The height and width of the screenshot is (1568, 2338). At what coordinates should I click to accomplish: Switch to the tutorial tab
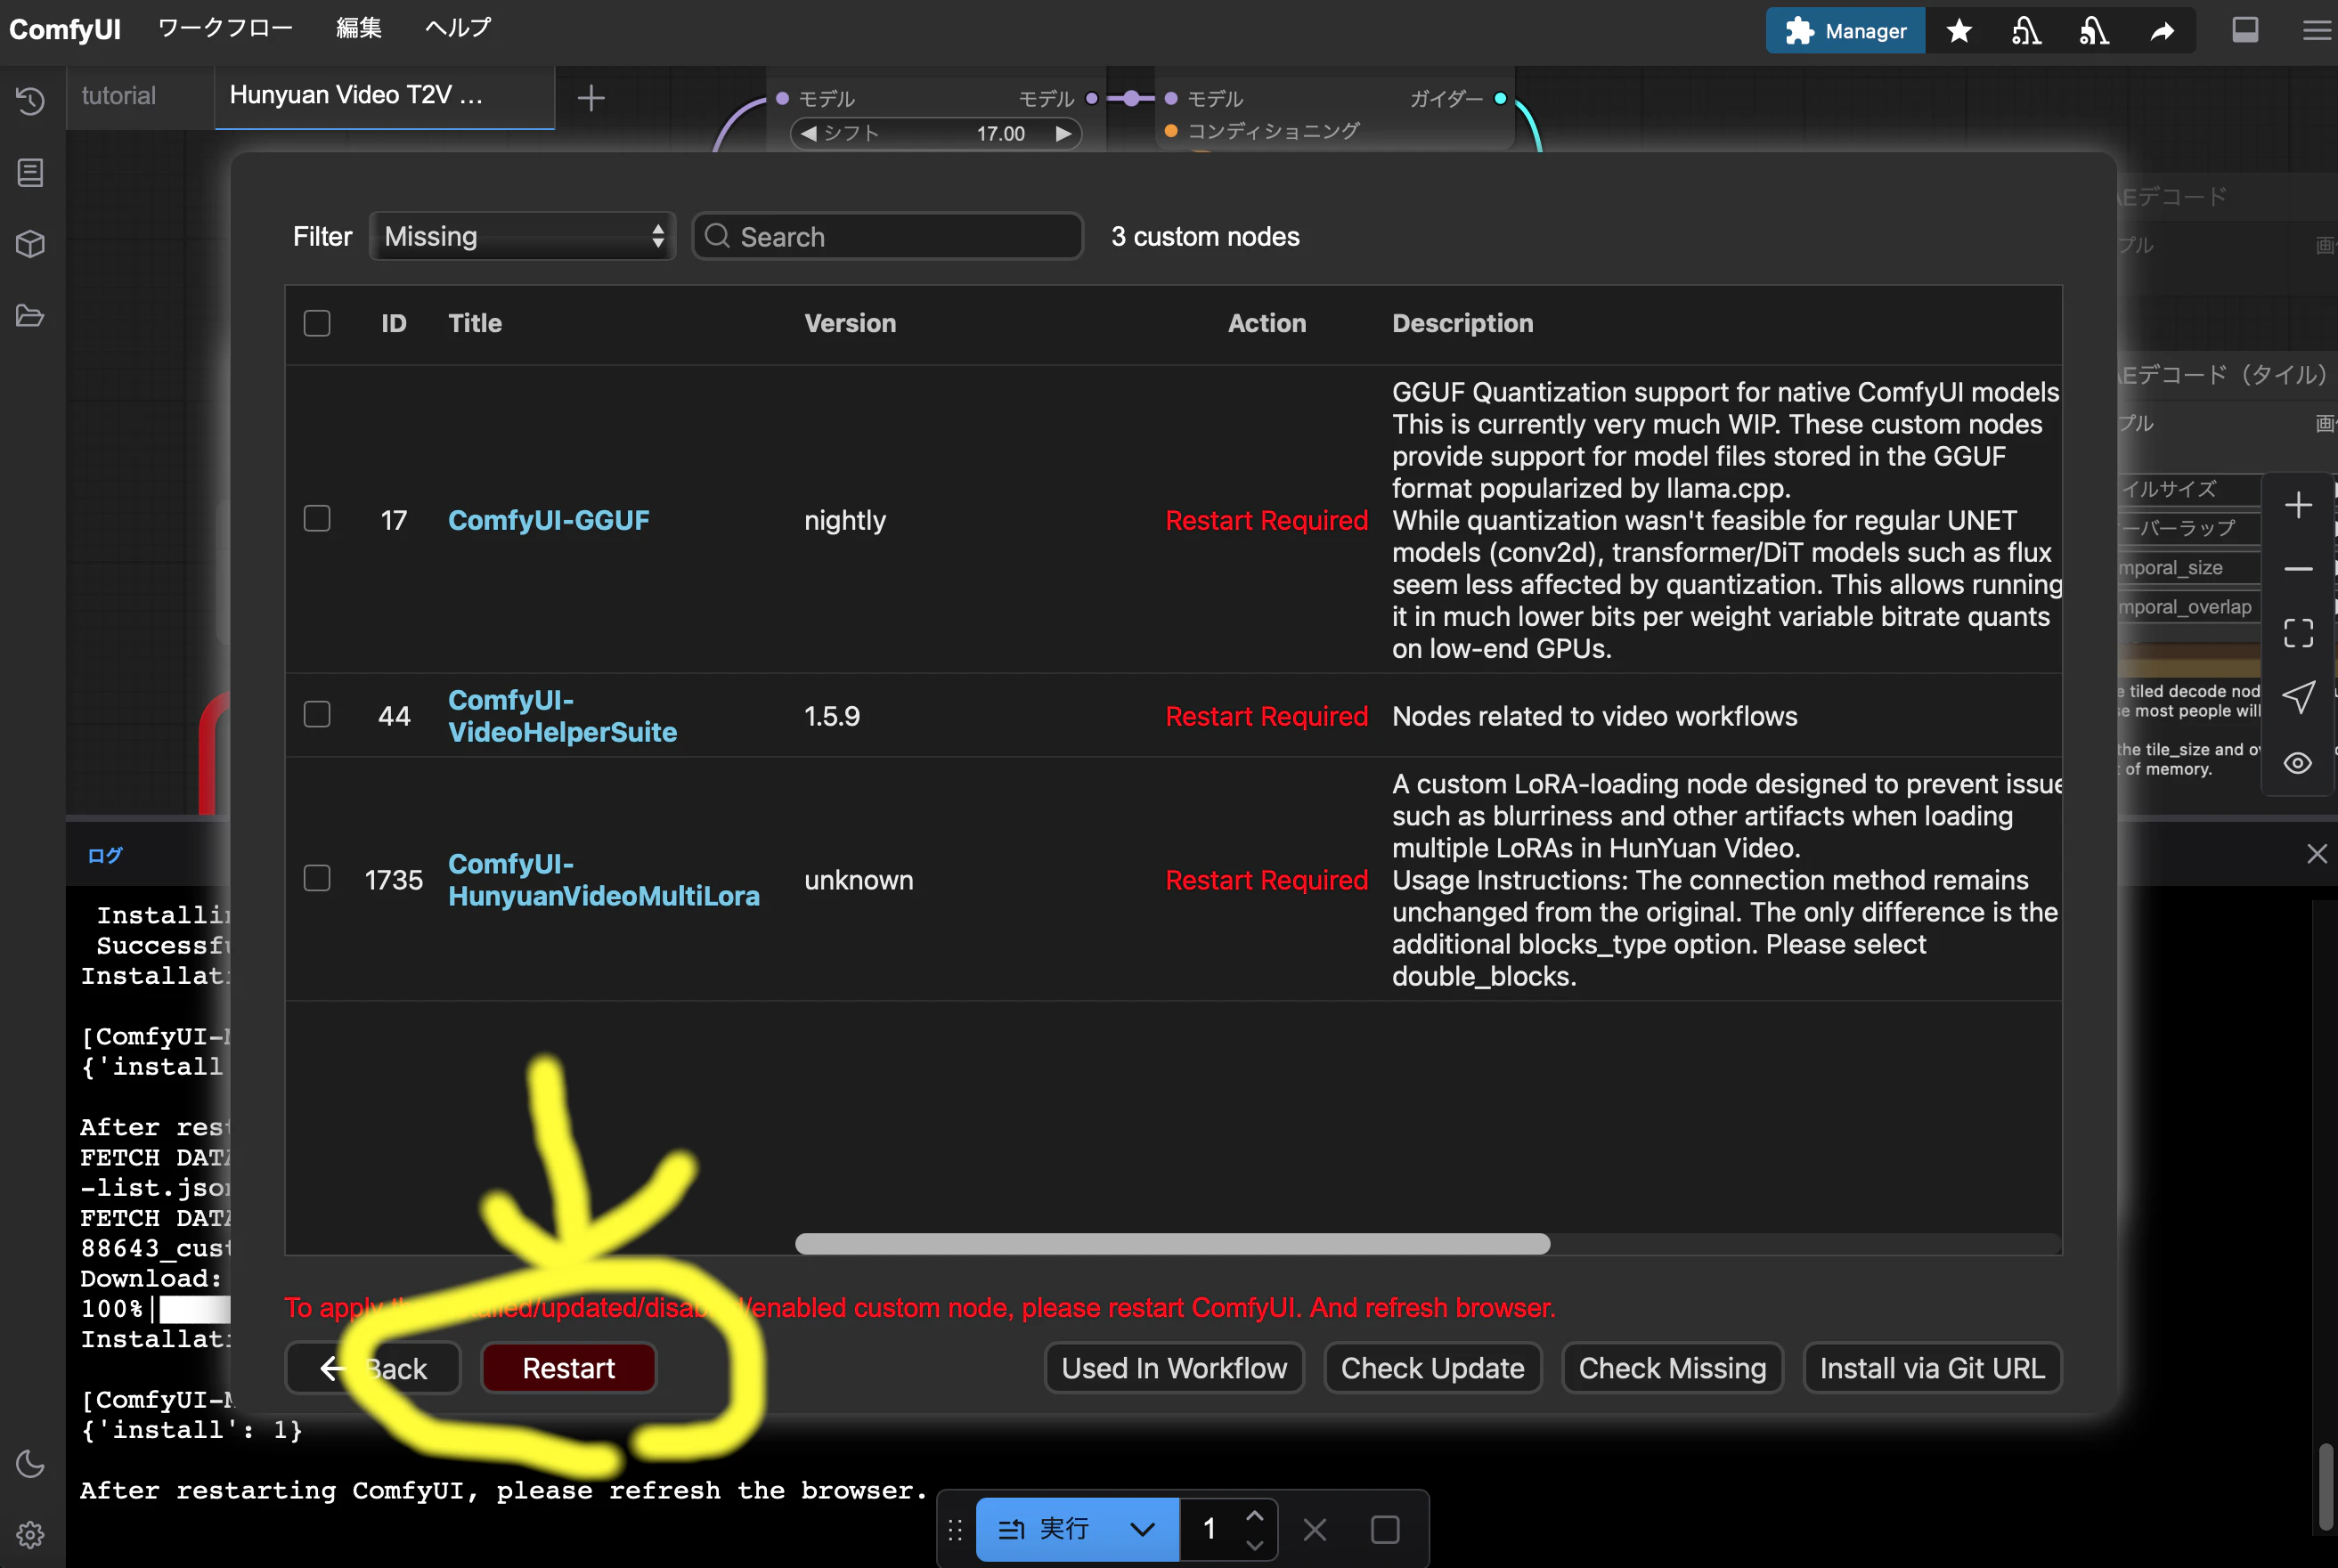(119, 96)
